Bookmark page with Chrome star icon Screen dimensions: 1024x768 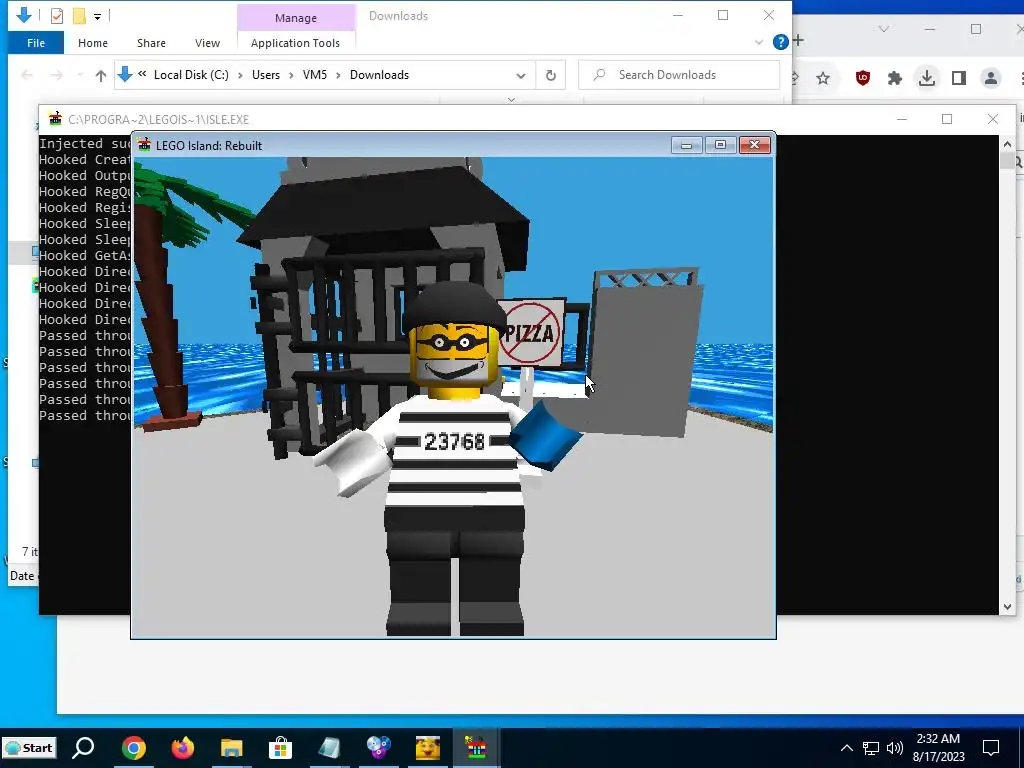(823, 78)
